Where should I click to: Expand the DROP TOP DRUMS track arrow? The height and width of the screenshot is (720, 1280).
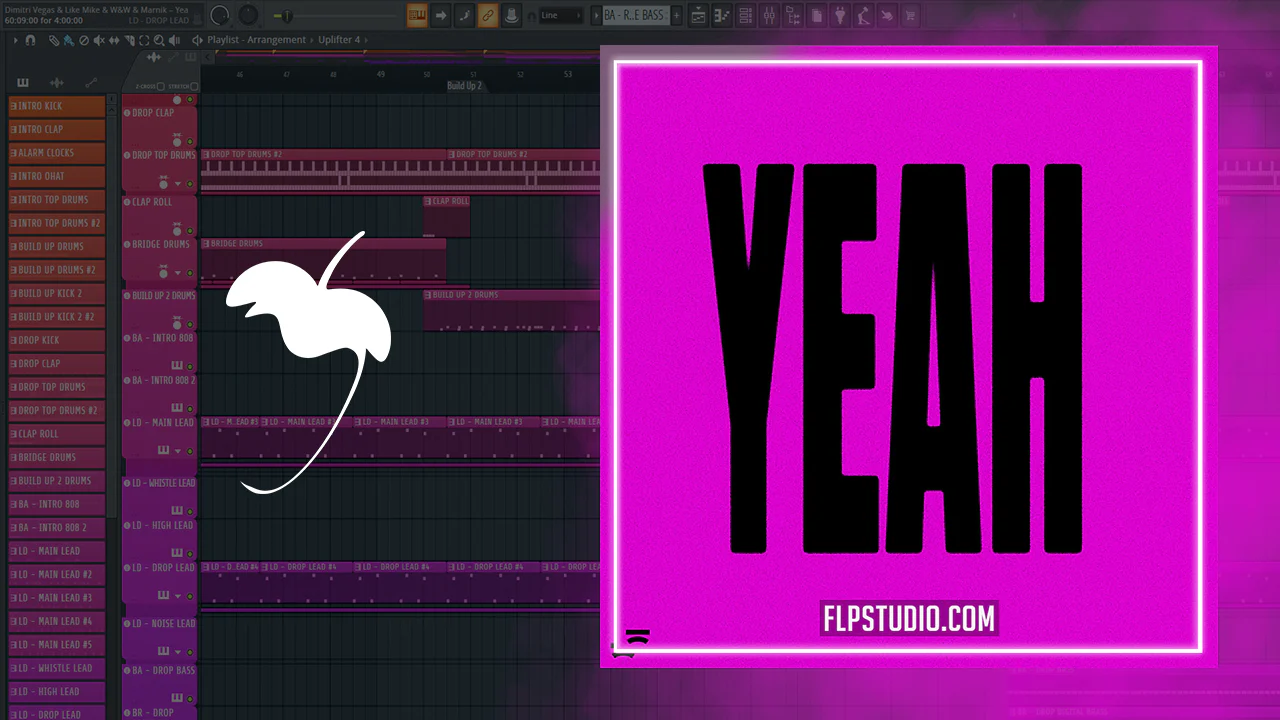coord(178,184)
